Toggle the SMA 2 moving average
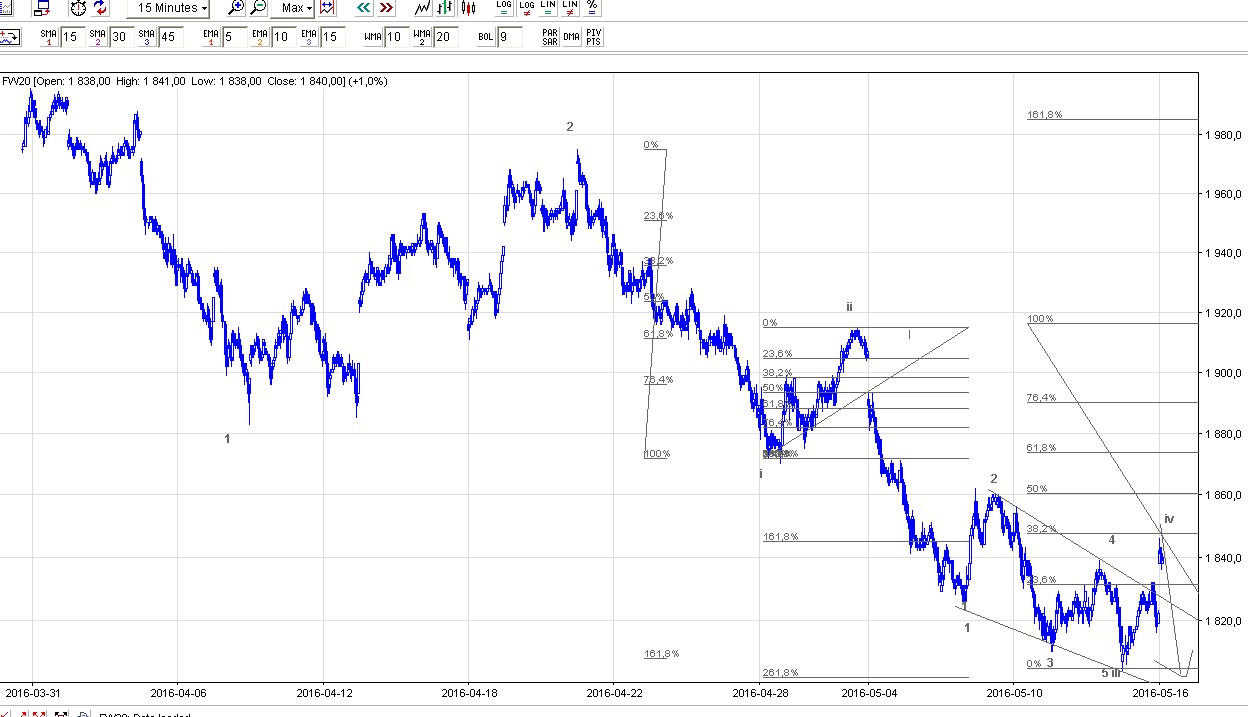The width and height of the screenshot is (1248, 717). coord(97,37)
